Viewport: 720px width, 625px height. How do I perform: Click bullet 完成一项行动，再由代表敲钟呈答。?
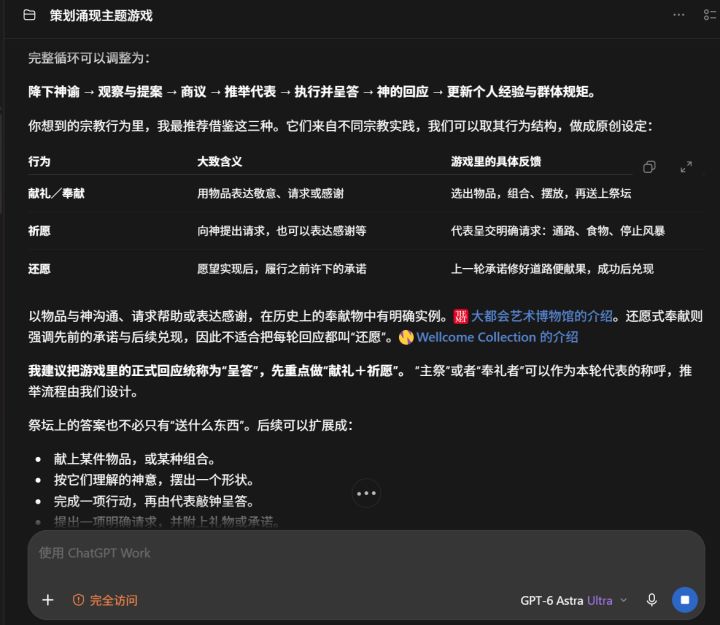[x=153, y=501]
